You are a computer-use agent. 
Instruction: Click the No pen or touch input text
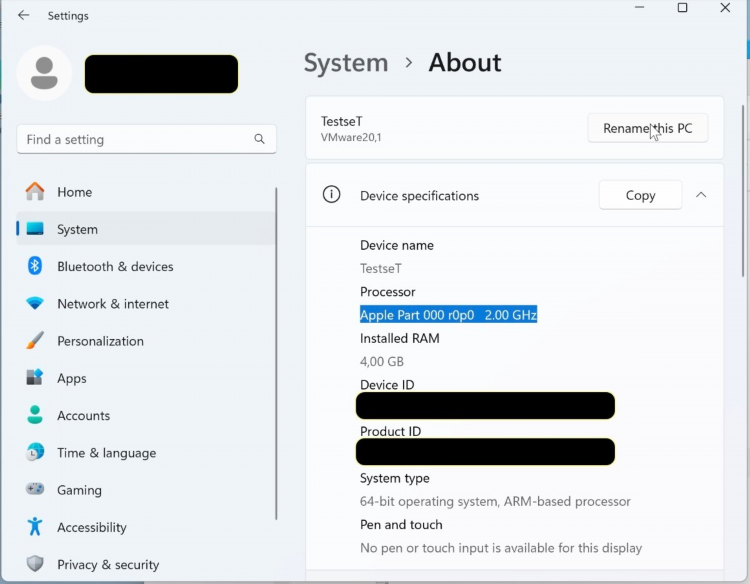point(501,548)
